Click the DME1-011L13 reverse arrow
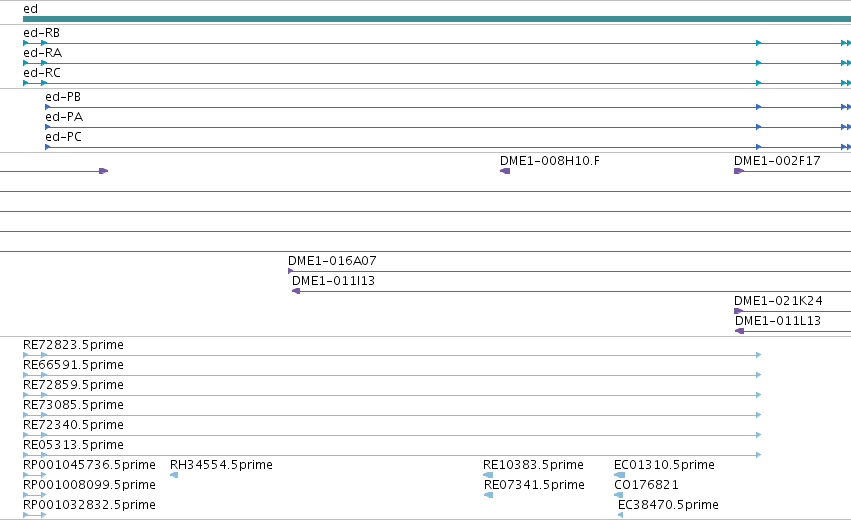 click(739, 331)
